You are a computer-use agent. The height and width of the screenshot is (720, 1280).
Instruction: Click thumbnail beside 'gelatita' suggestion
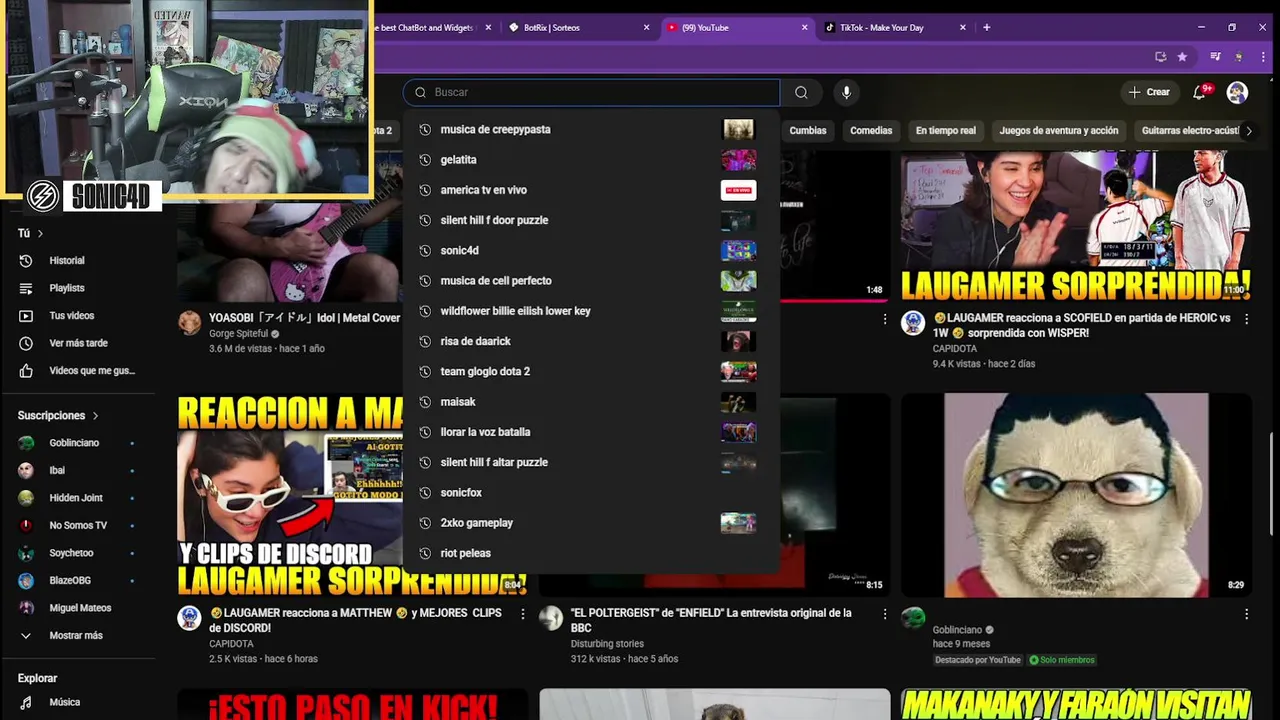point(738,160)
